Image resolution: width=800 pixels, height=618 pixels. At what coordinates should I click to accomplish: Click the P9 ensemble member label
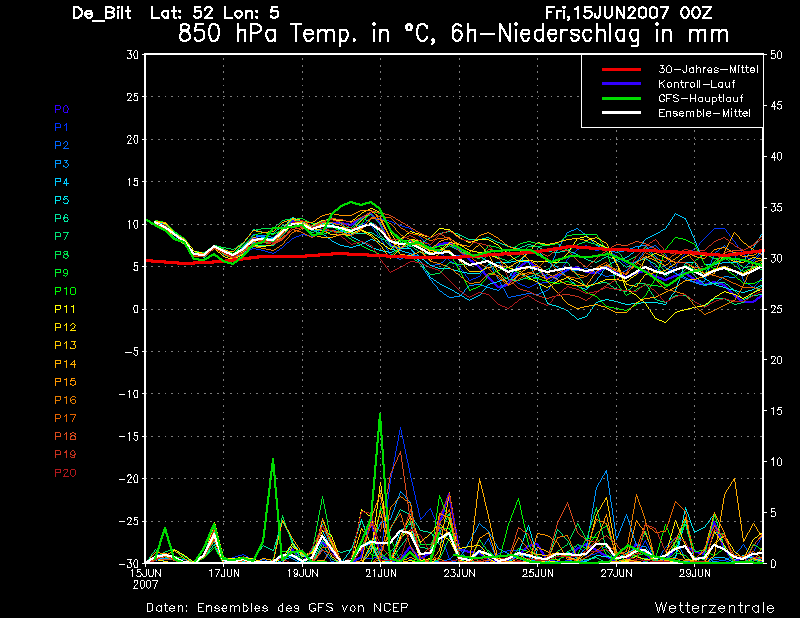61,273
